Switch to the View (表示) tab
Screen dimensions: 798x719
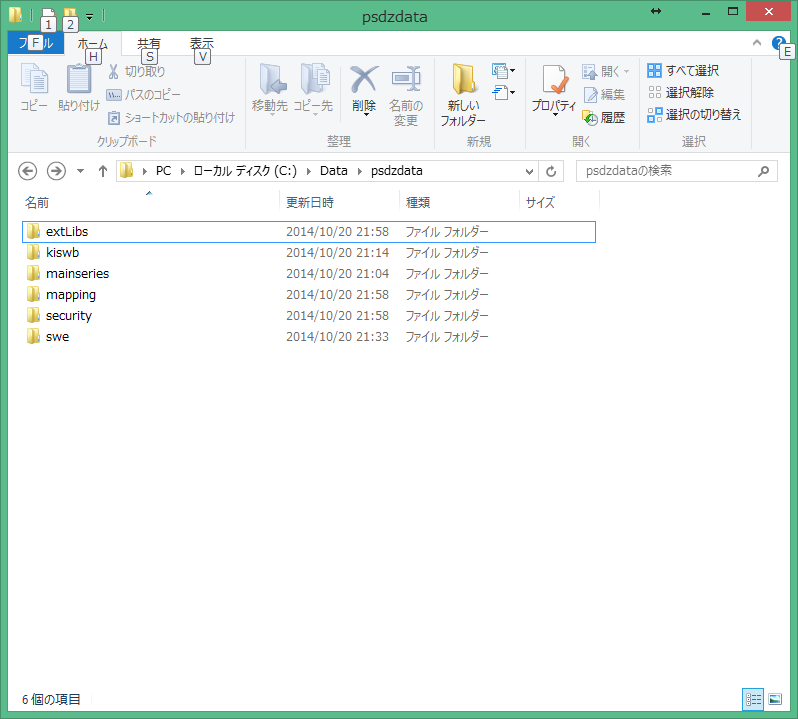point(202,43)
